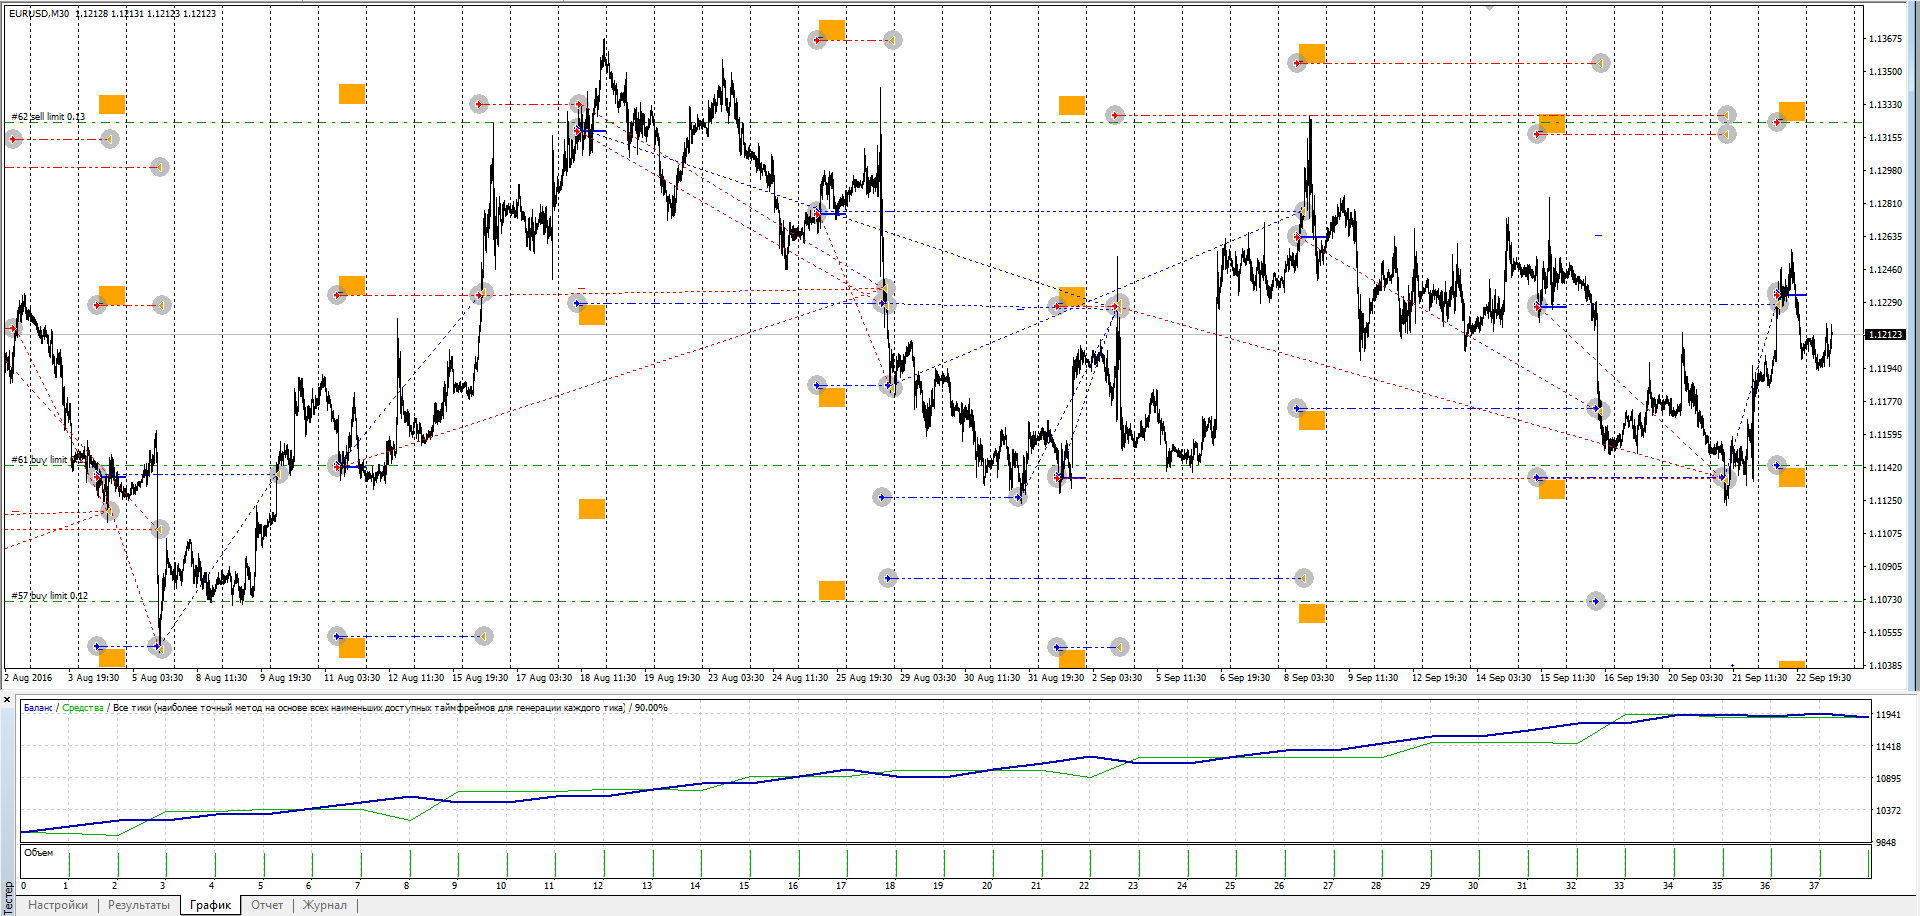Click the 2 Sep 03:30 time label
Image resolution: width=1920 pixels, height=916 pixels.
pyautogui.click(x=1117, y=678)
